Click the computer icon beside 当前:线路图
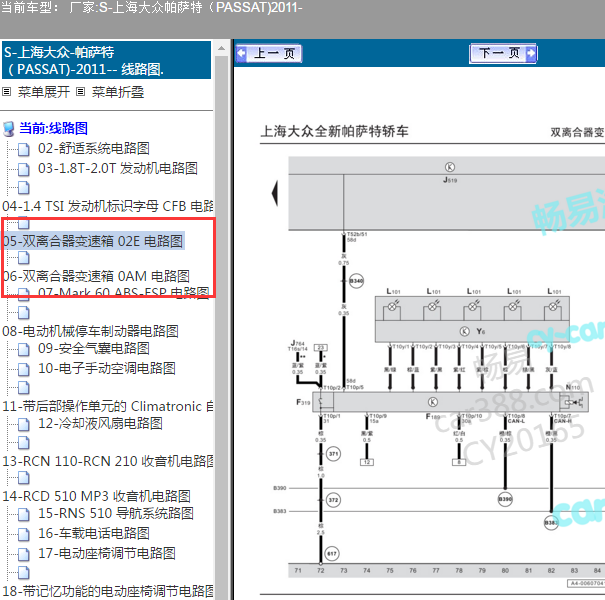Screen dimensions: 605x600 8,129
